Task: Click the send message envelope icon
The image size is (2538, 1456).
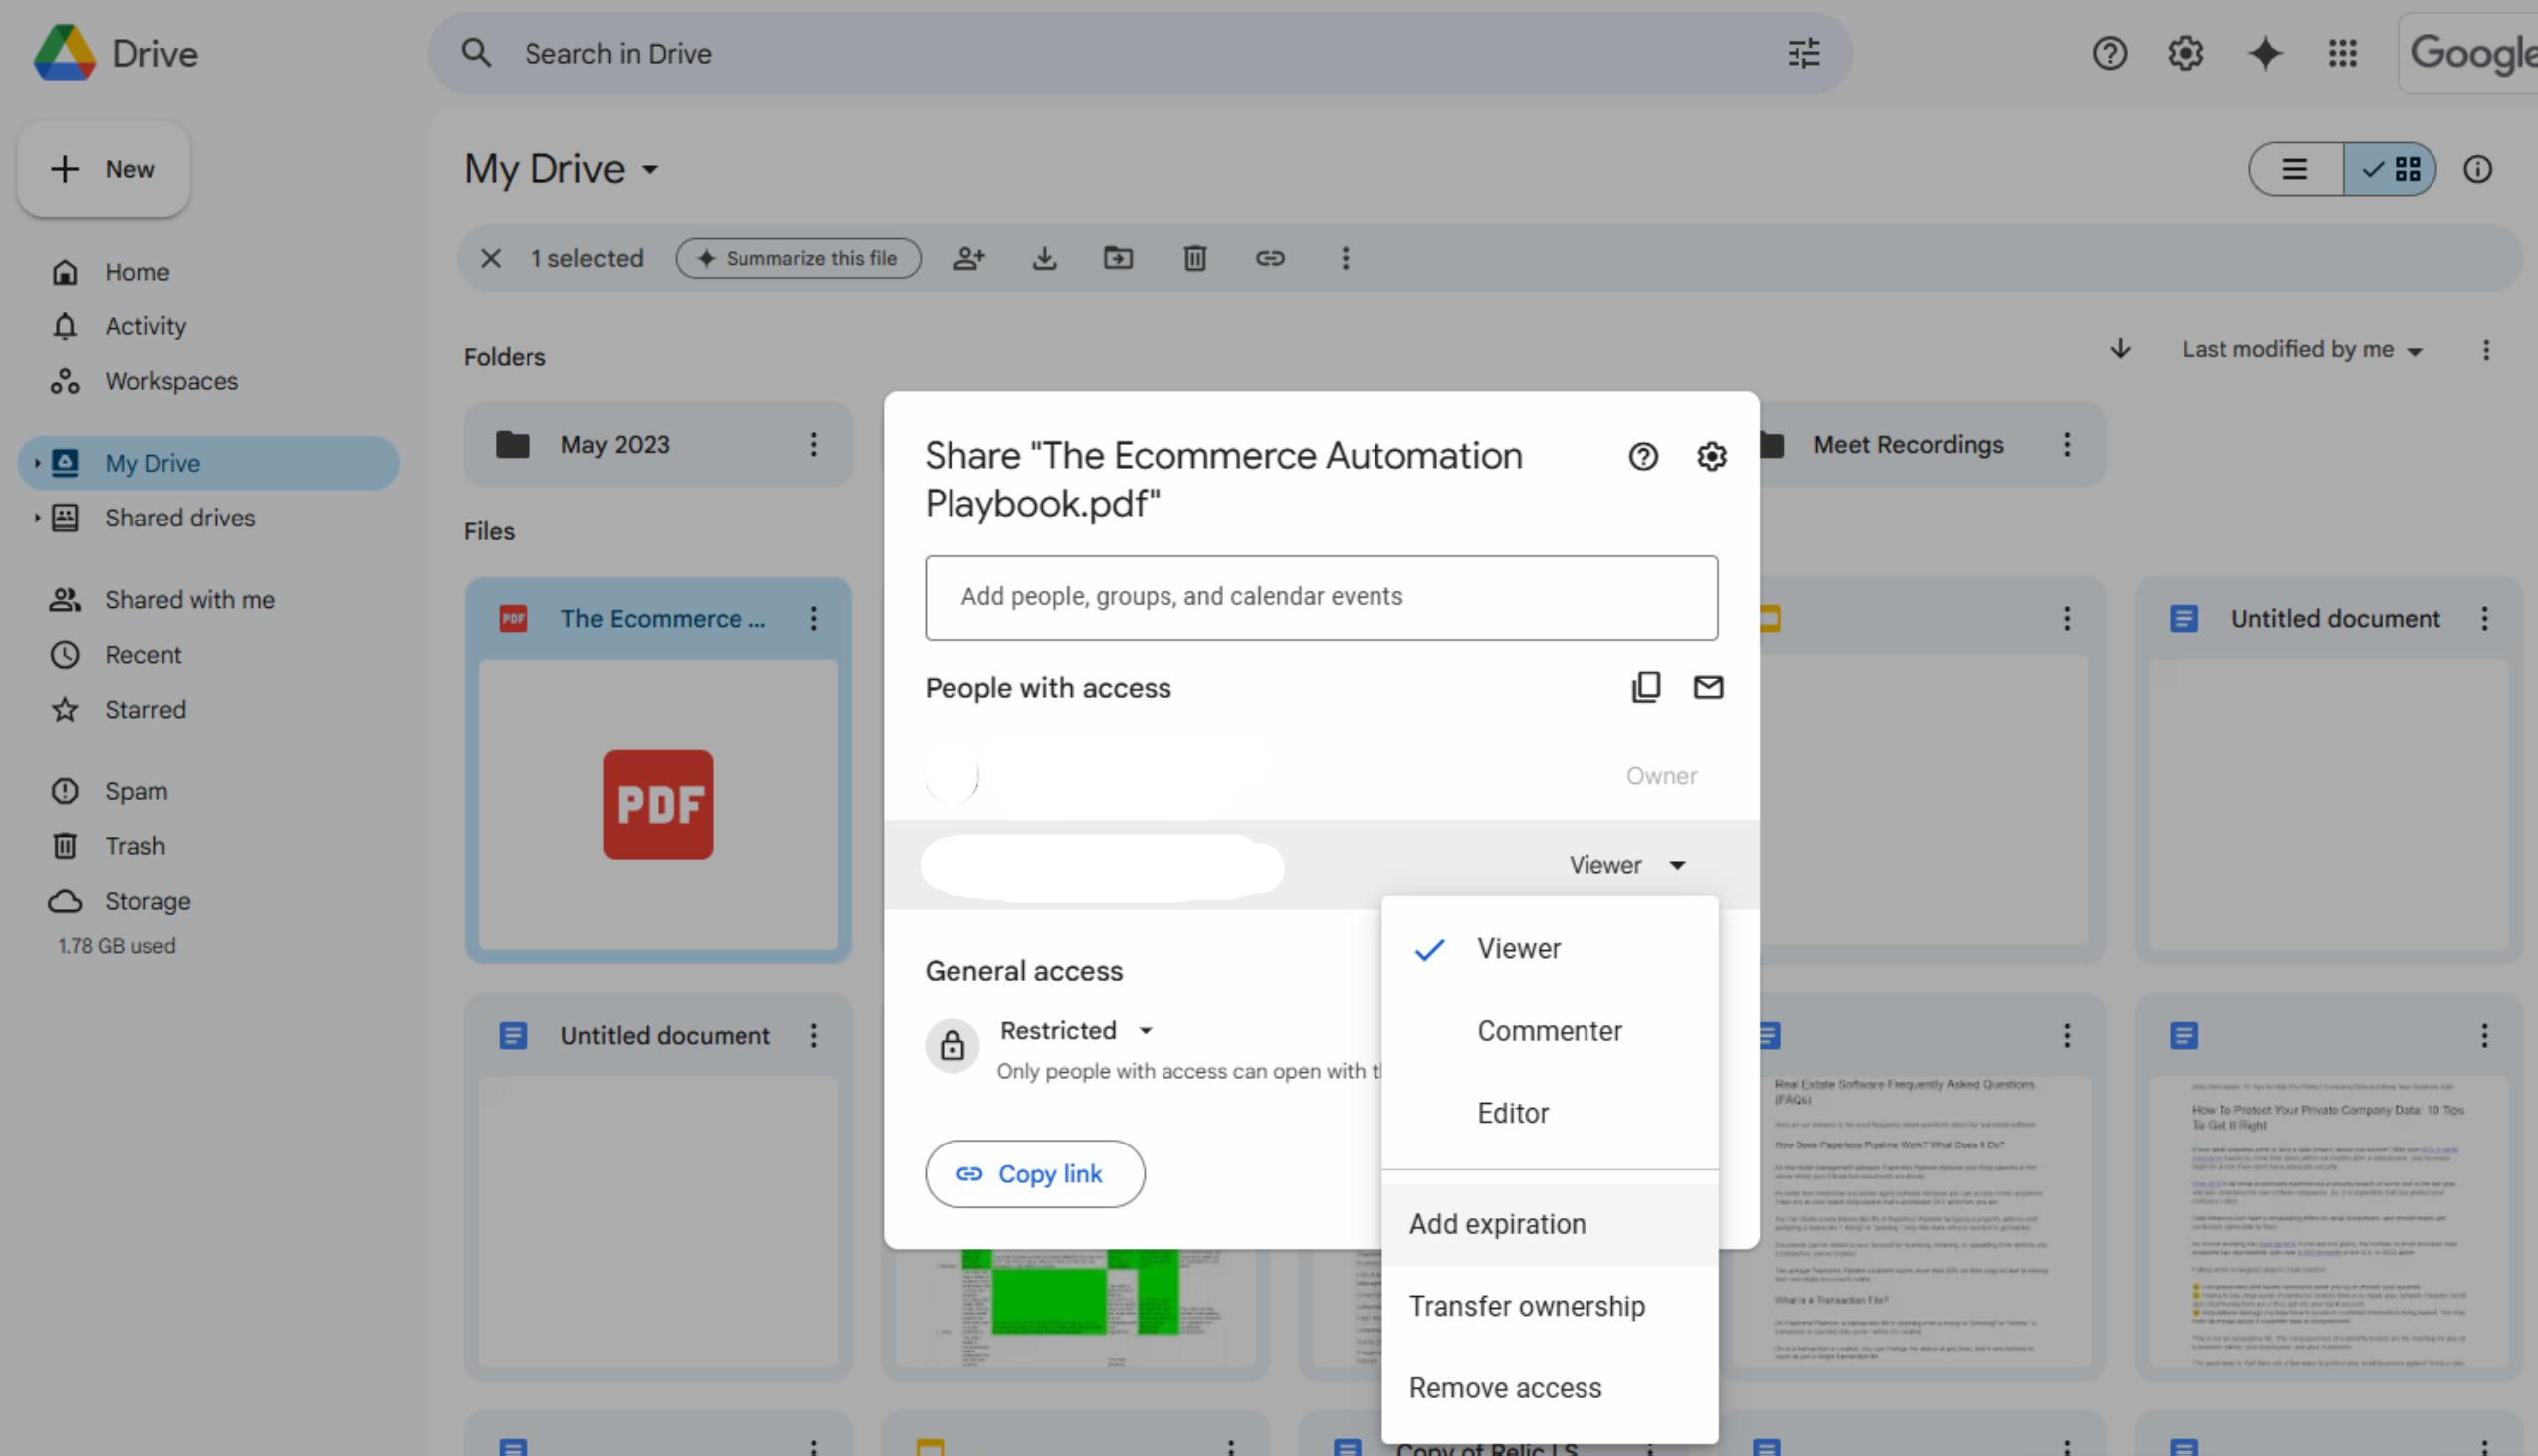Action: coord(1707,687)
